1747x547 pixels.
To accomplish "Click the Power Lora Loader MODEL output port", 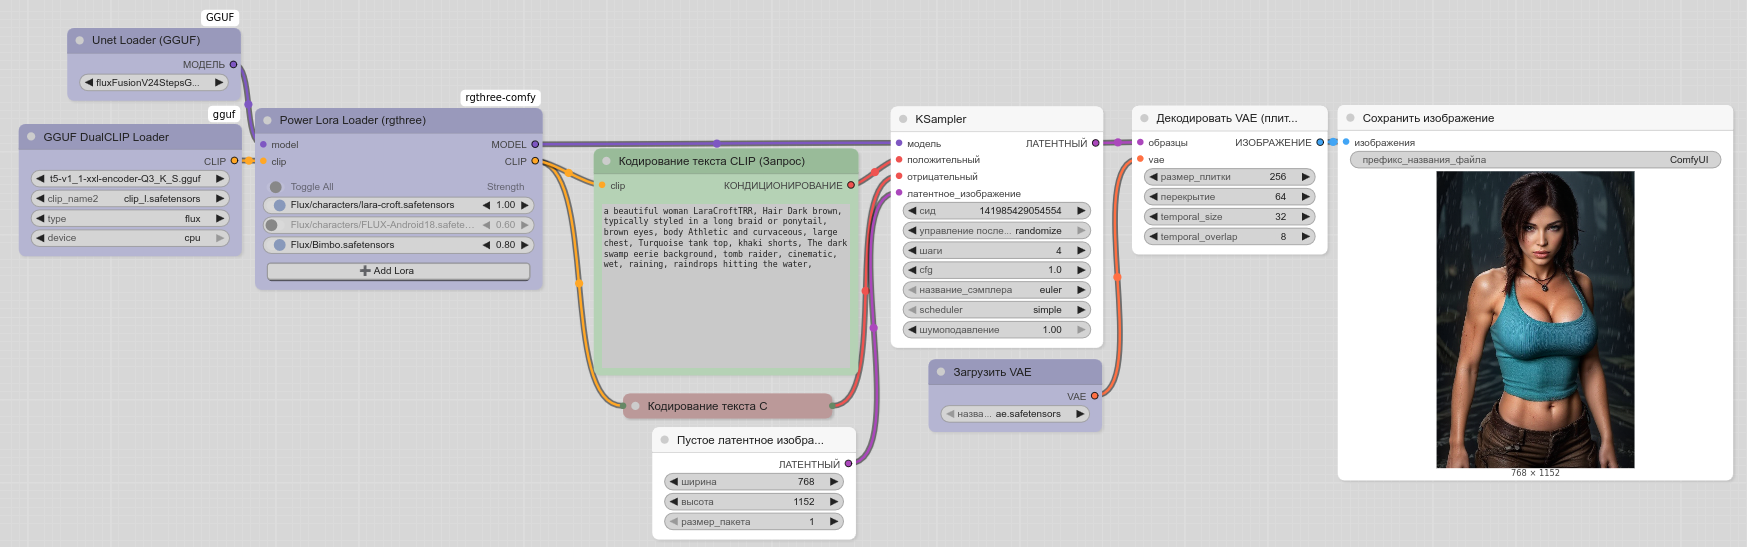I will 535,144.
